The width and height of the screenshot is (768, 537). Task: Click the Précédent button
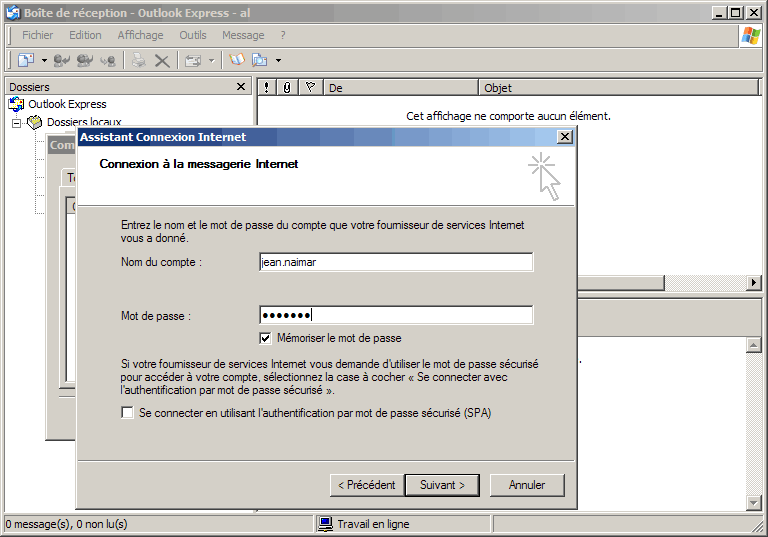click(366, 485)
